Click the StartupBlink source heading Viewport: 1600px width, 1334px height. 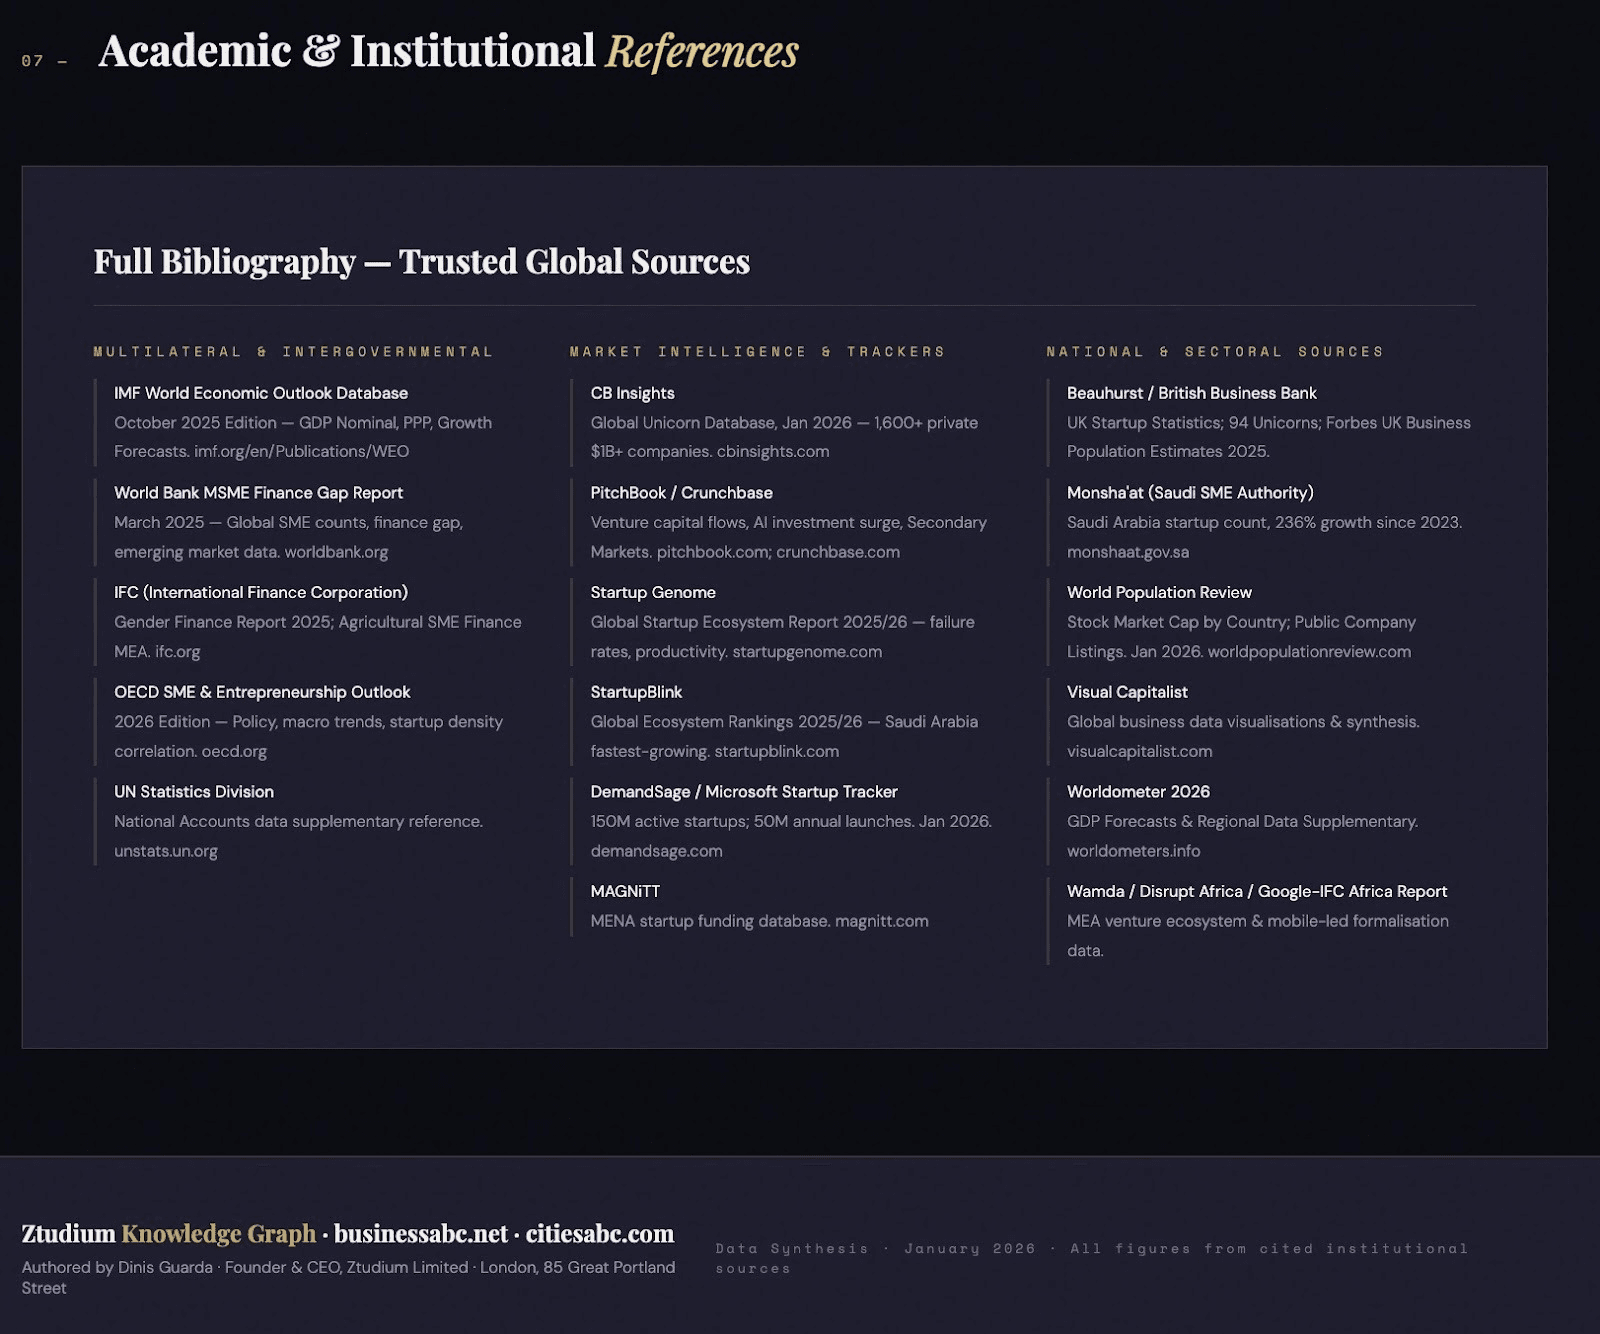point(636,692)
